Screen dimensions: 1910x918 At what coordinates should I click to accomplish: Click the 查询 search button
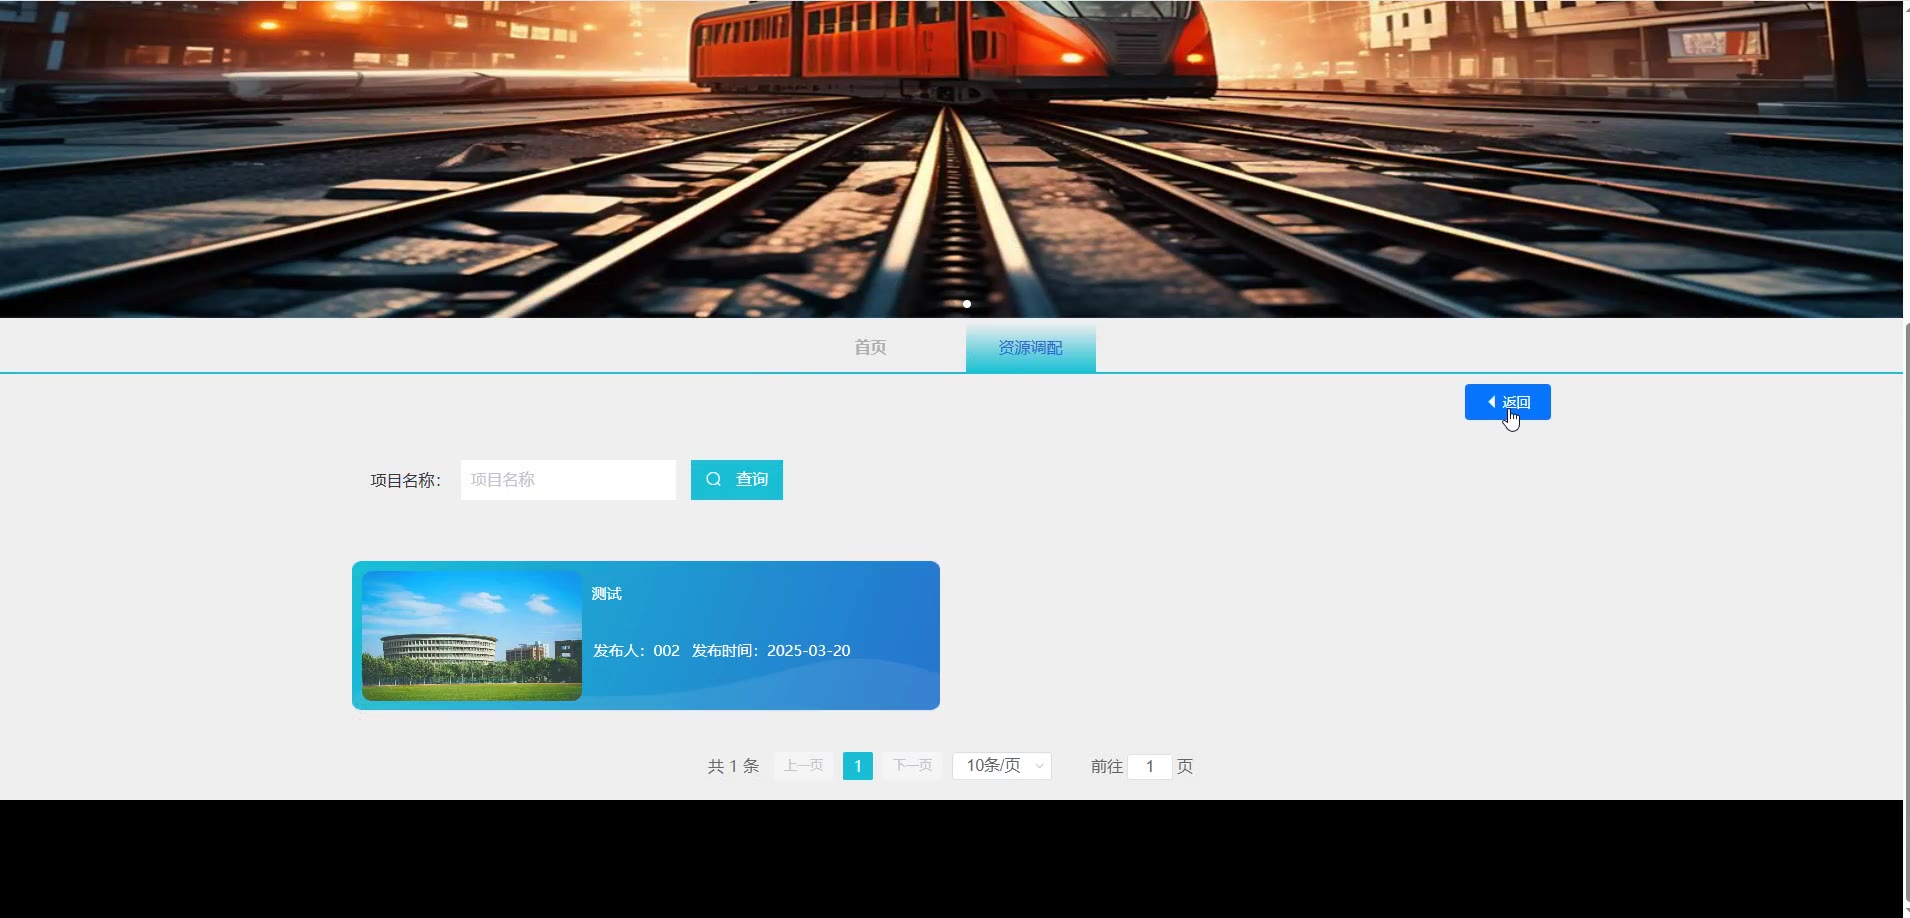pos(737,480)
